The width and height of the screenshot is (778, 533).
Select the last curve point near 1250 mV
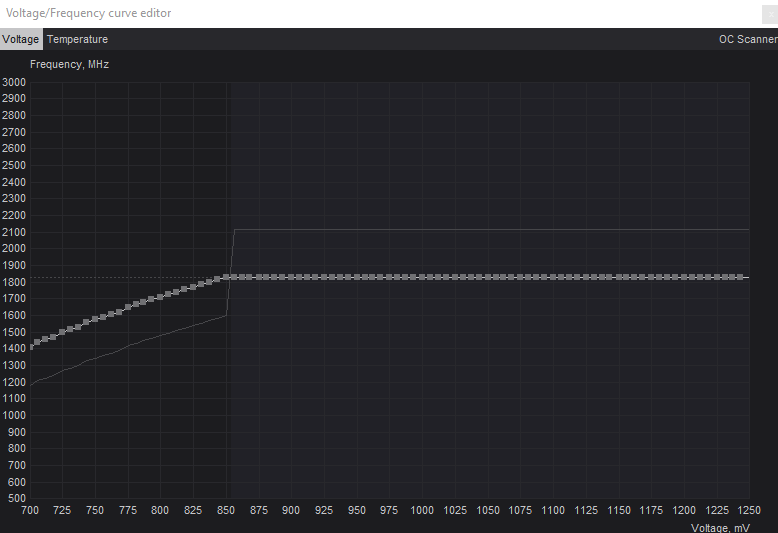[x=740, y=277]
